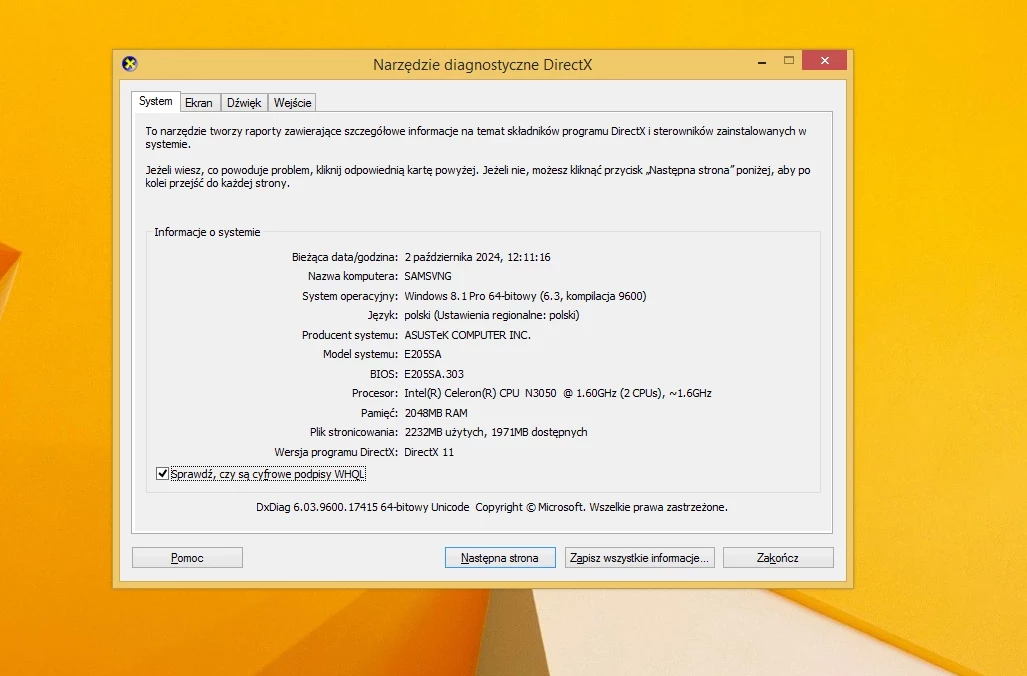Close the DirectX diagnostic tool window
This screenshot has height=676, width=1027.
click(x=825, y=60)
